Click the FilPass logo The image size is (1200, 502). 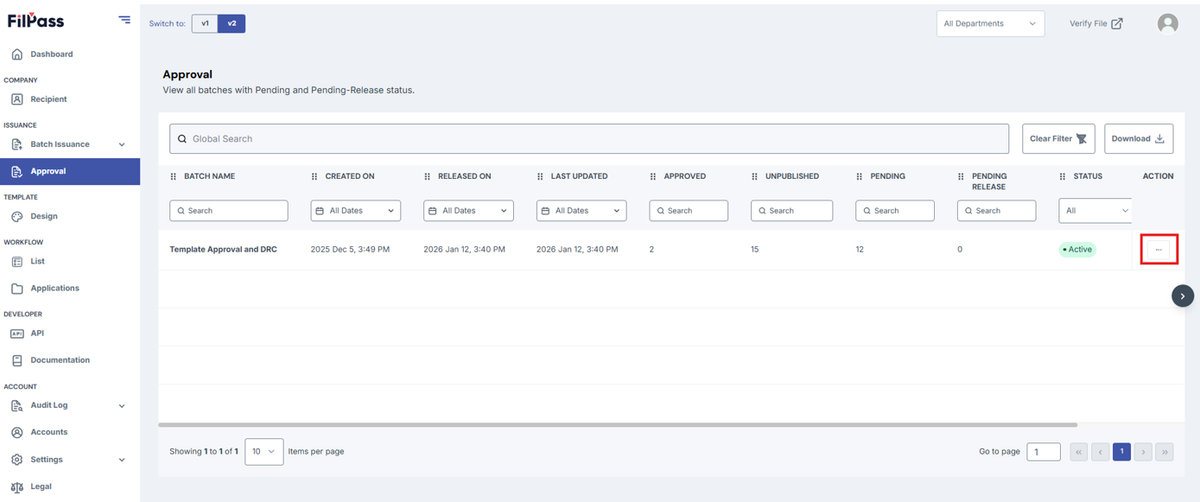point(37,20)
